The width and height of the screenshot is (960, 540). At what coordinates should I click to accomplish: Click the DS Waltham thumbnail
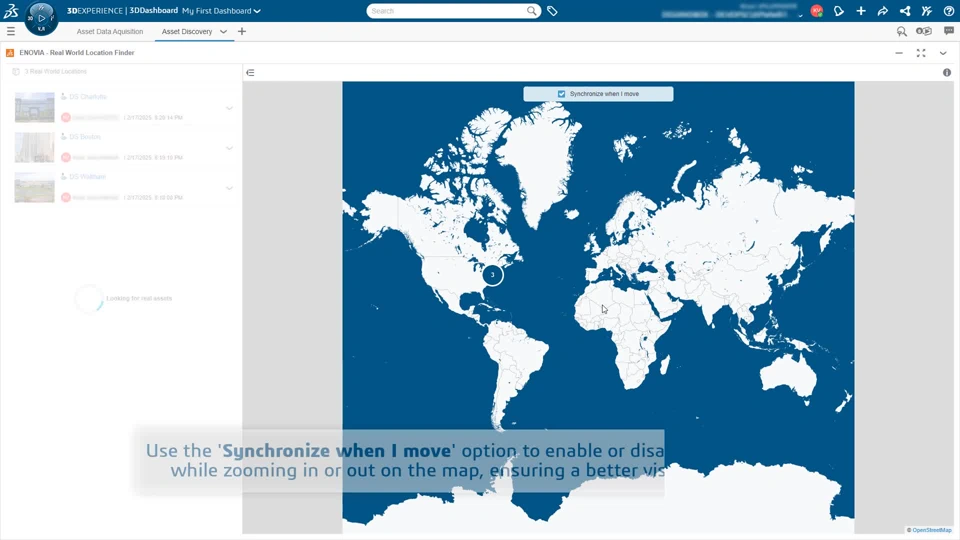34,187
